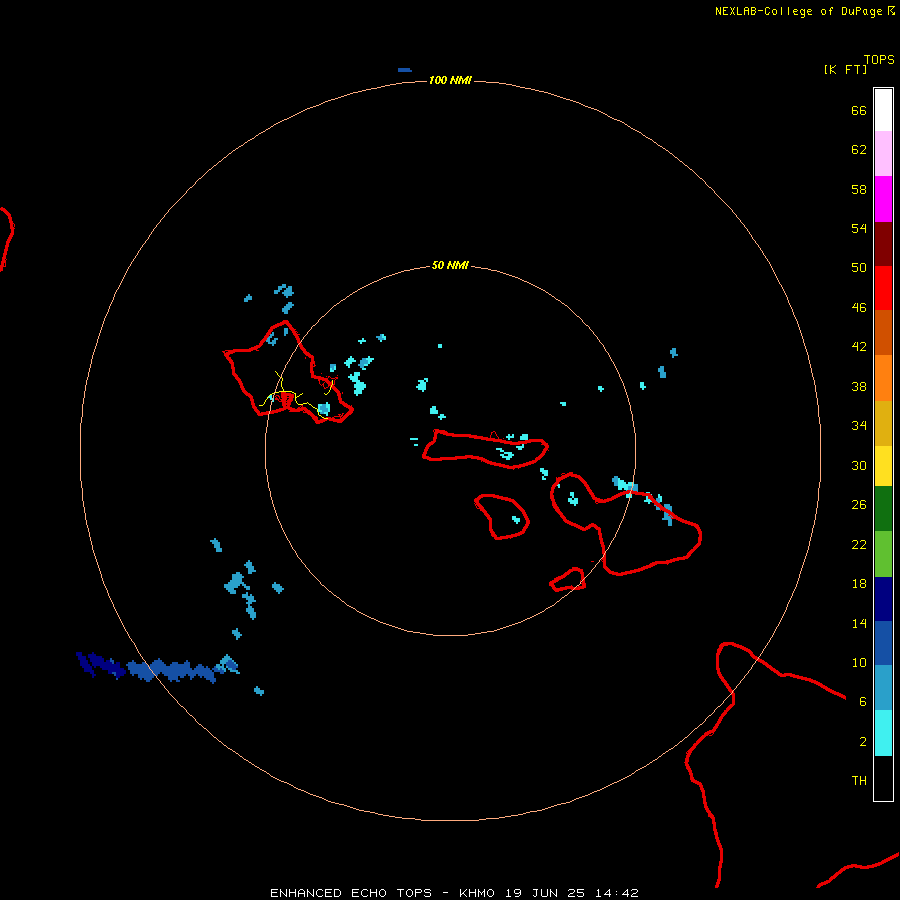Click the 'TOPS' legend title

click(879, 59)
